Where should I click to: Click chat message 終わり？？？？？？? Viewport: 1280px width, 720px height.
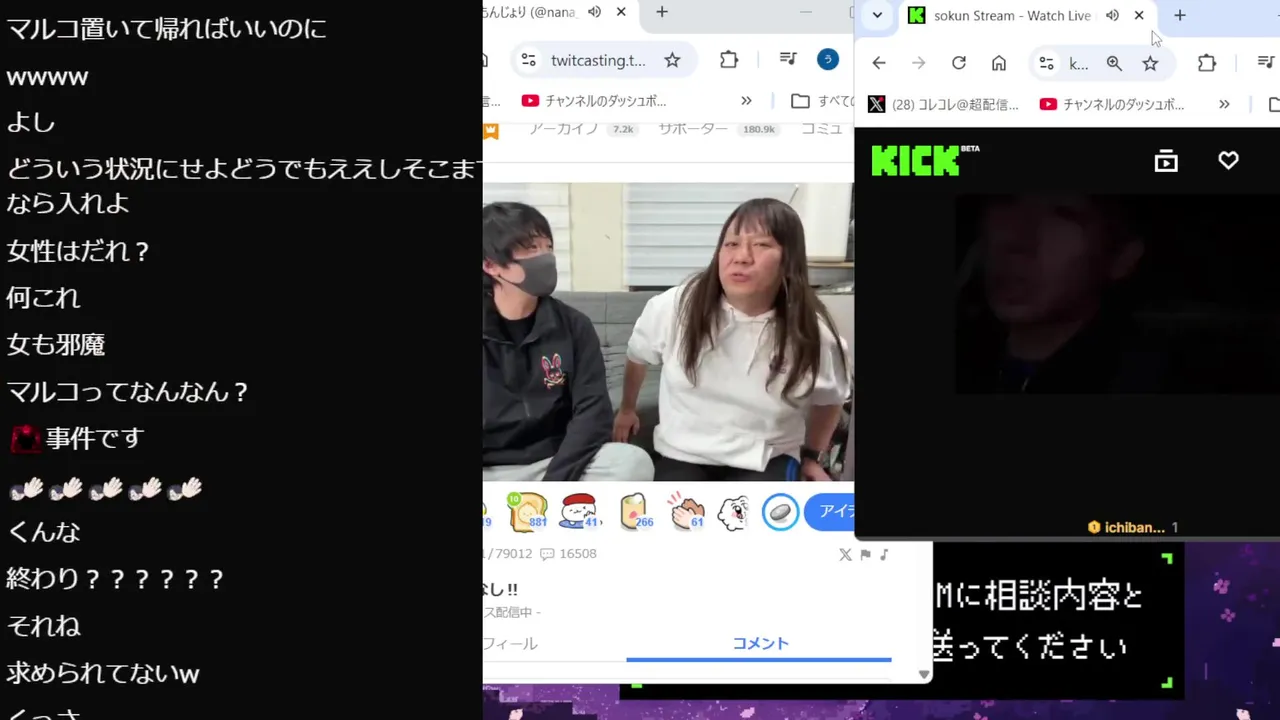coord(115,579)
